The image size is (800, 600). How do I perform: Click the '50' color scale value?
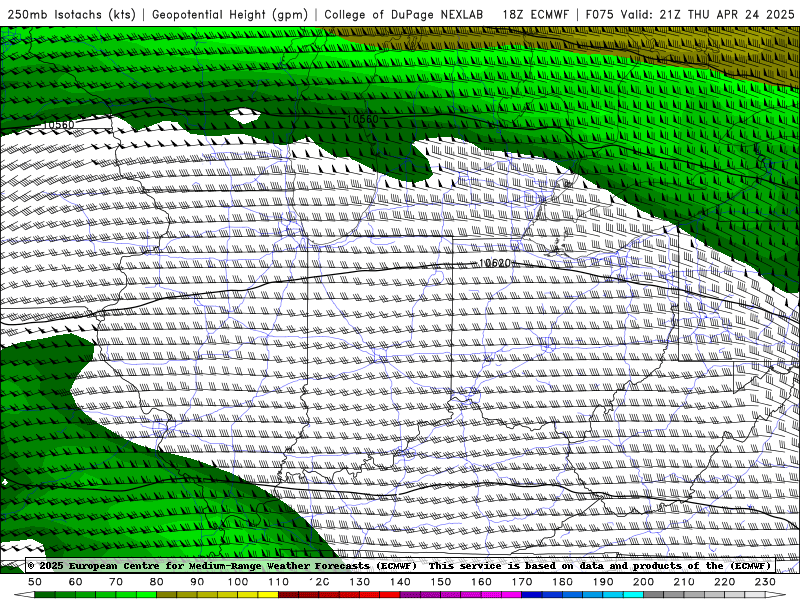point(35,582)
